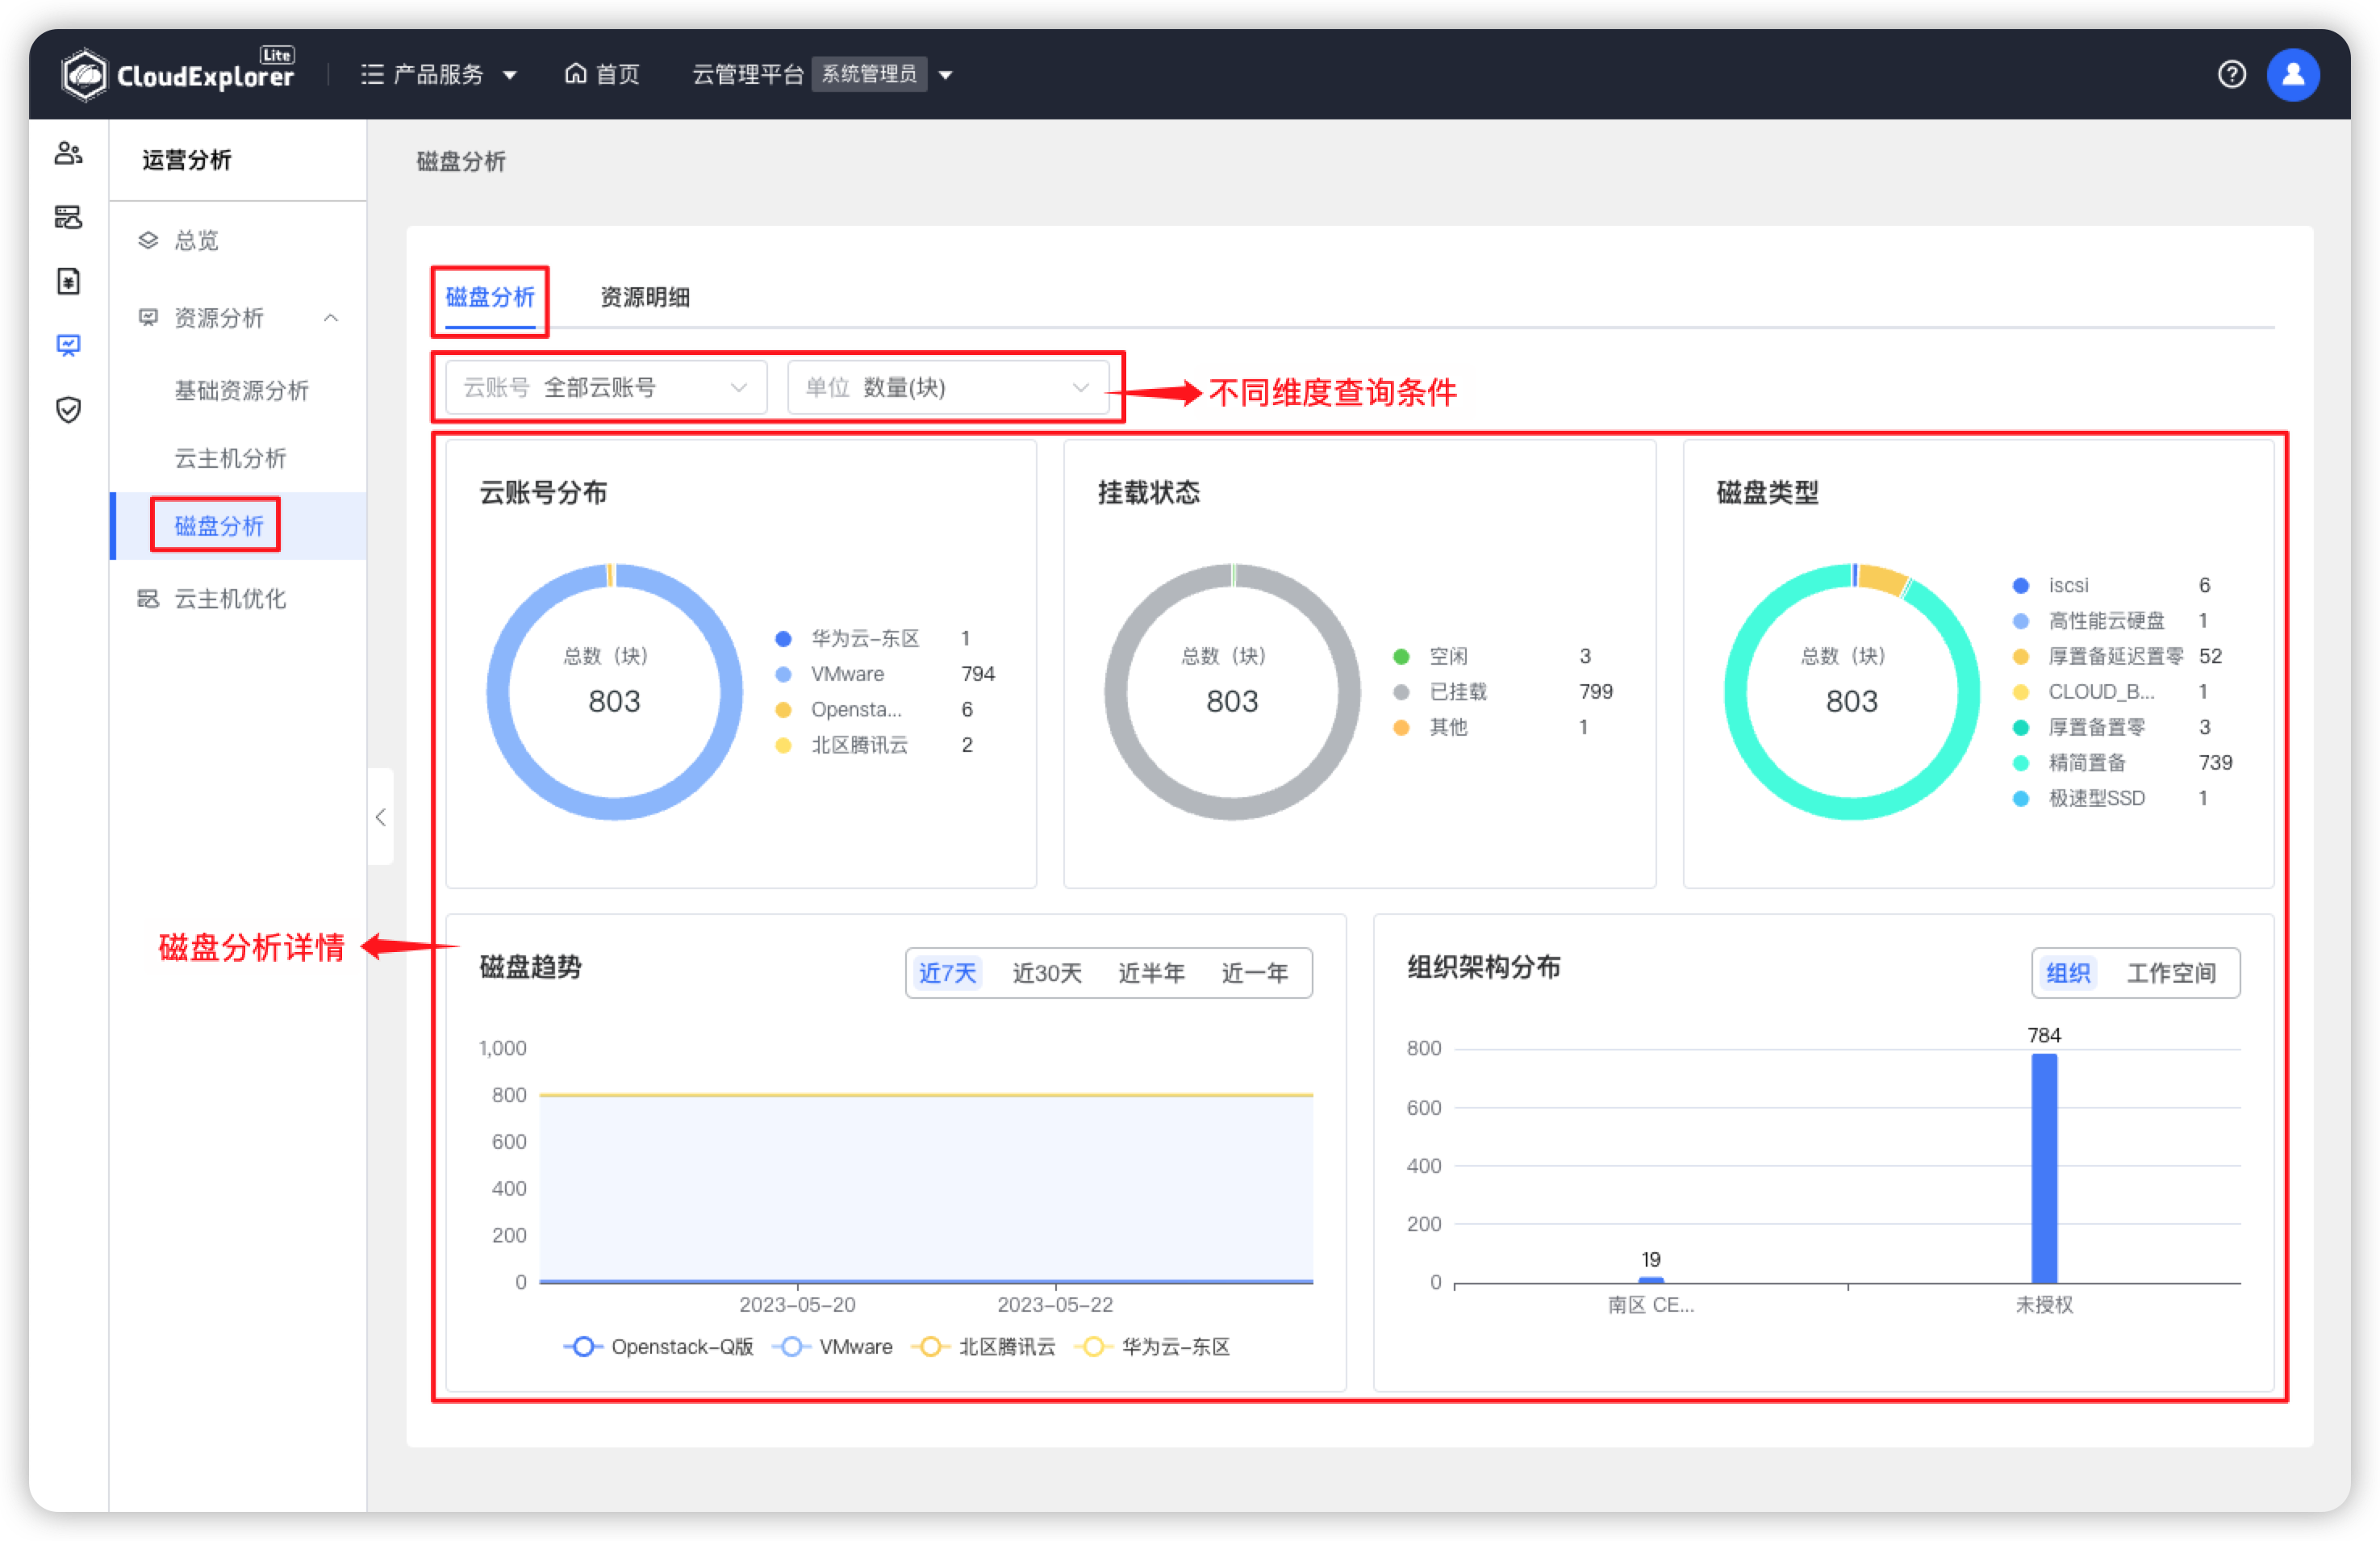The height and width of the screenshot is (1541, 2380).
Task: Go to 首页 home link
Action: 602,75
